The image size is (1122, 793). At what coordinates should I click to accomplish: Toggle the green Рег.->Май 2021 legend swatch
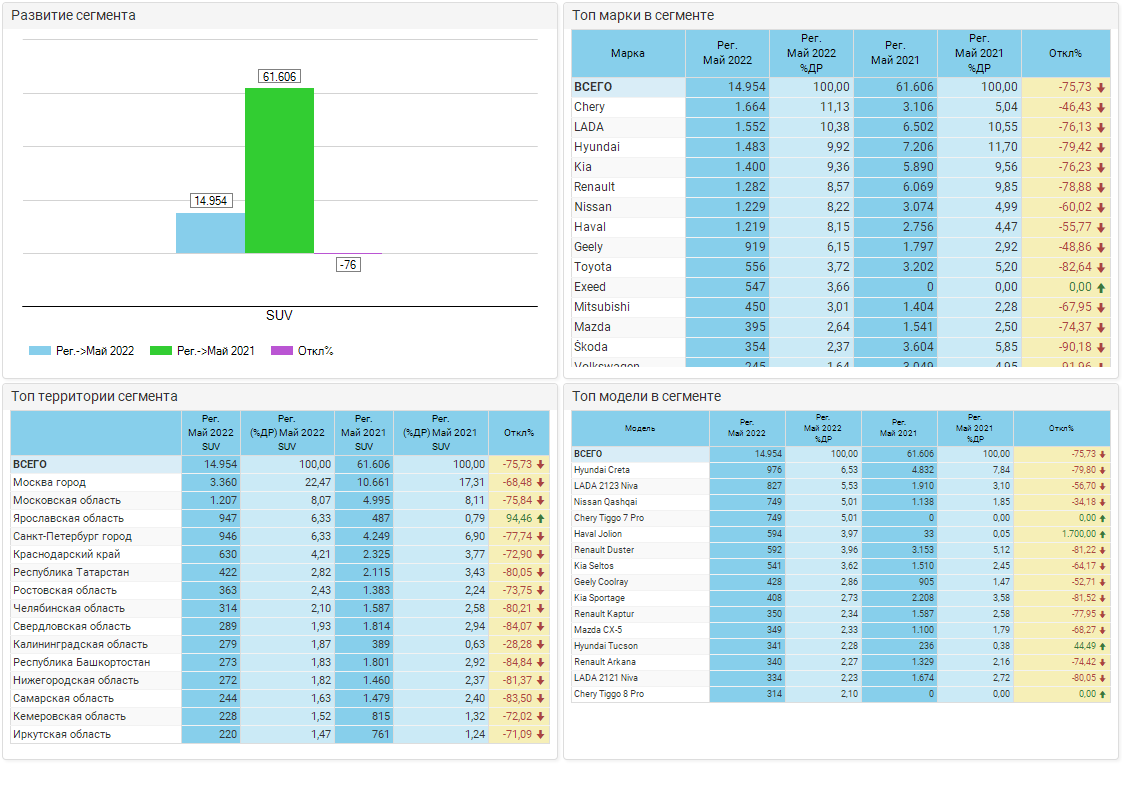[x=160, y=351]
